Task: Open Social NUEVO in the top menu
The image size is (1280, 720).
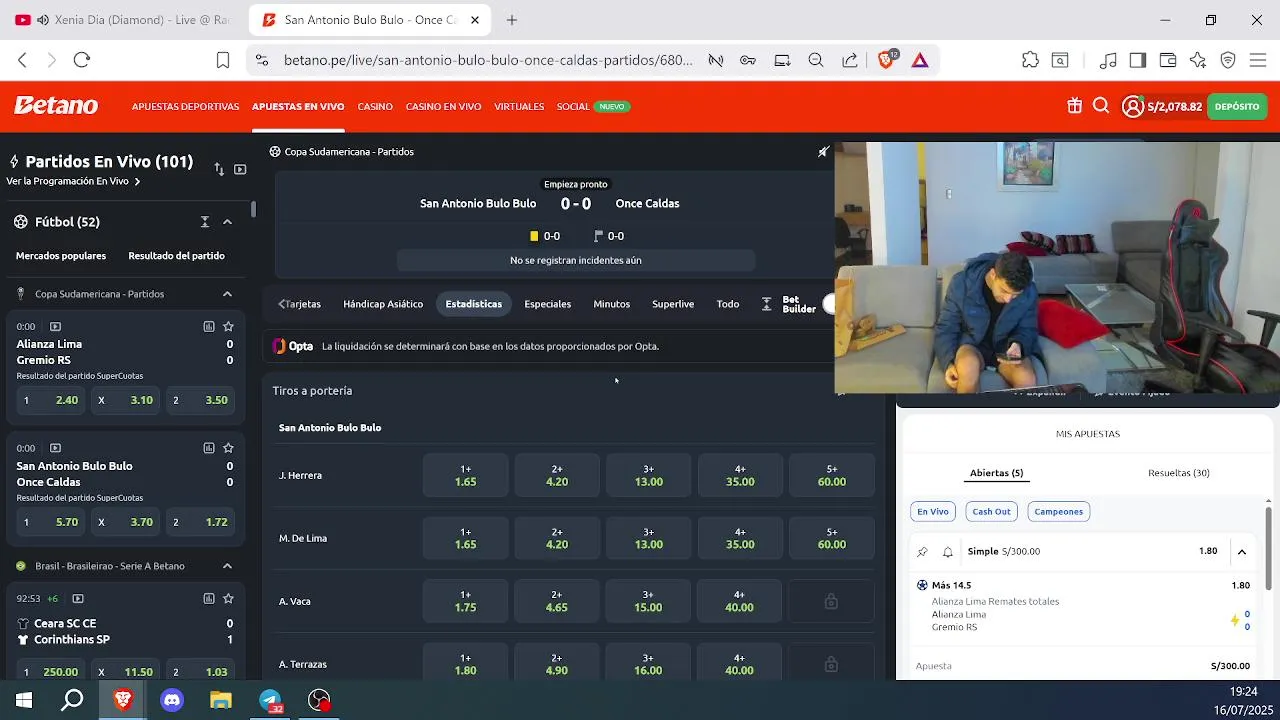Action: point(593,106)
